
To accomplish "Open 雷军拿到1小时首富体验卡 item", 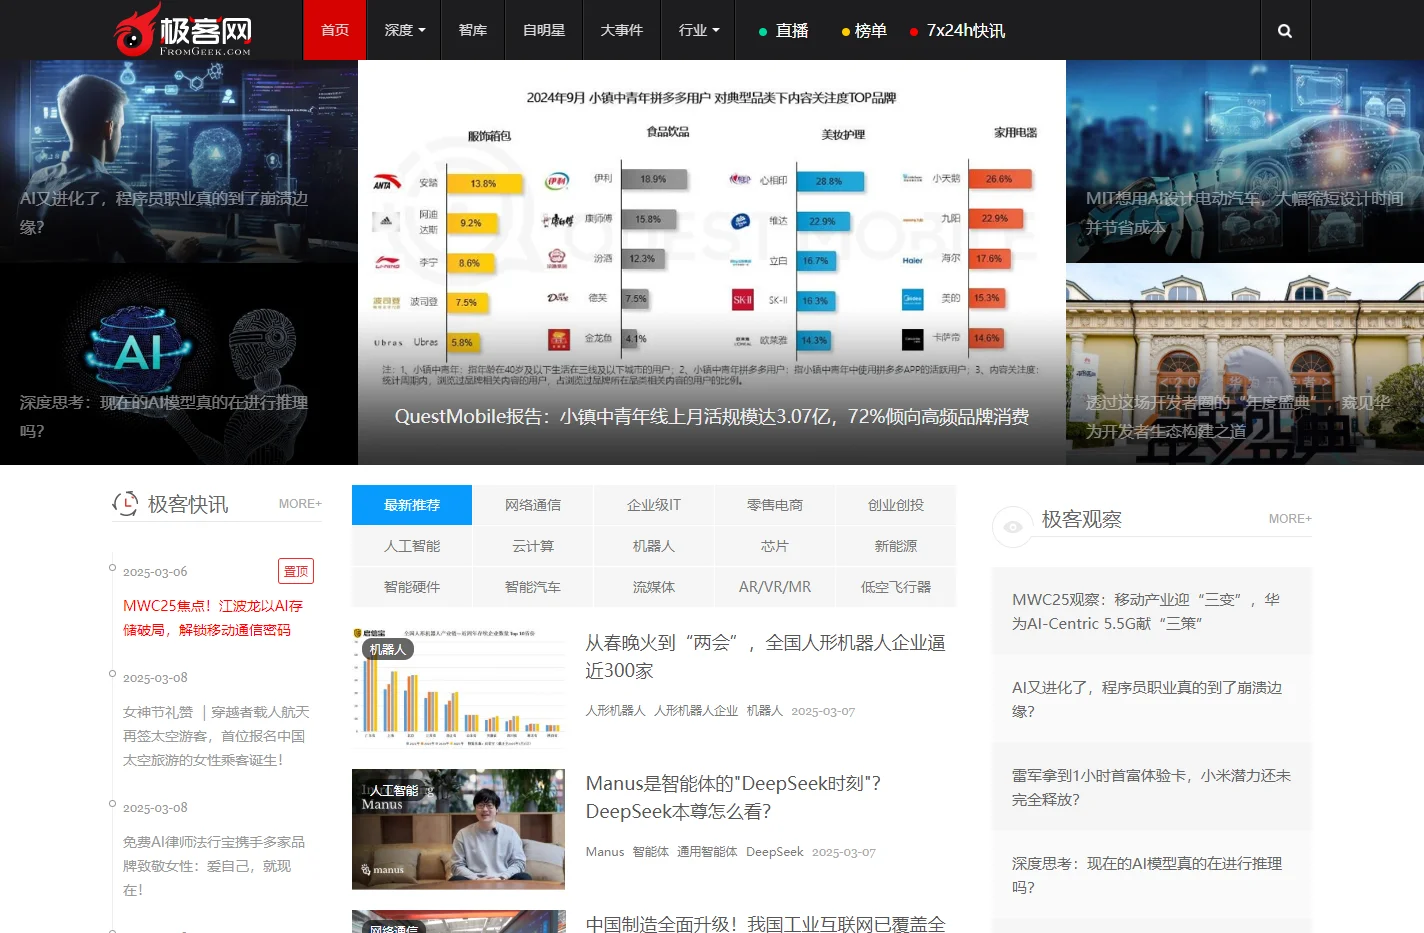I will point(1151,787).
